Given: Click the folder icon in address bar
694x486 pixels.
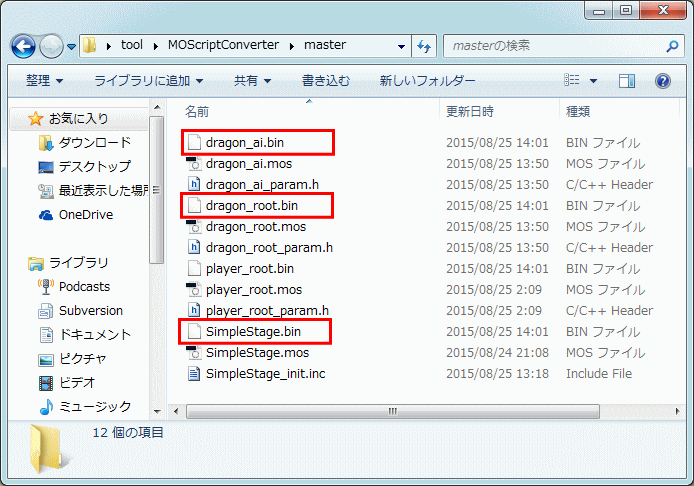Looking at the screenshot, I should pyautogui.click(x=90, y=45).
